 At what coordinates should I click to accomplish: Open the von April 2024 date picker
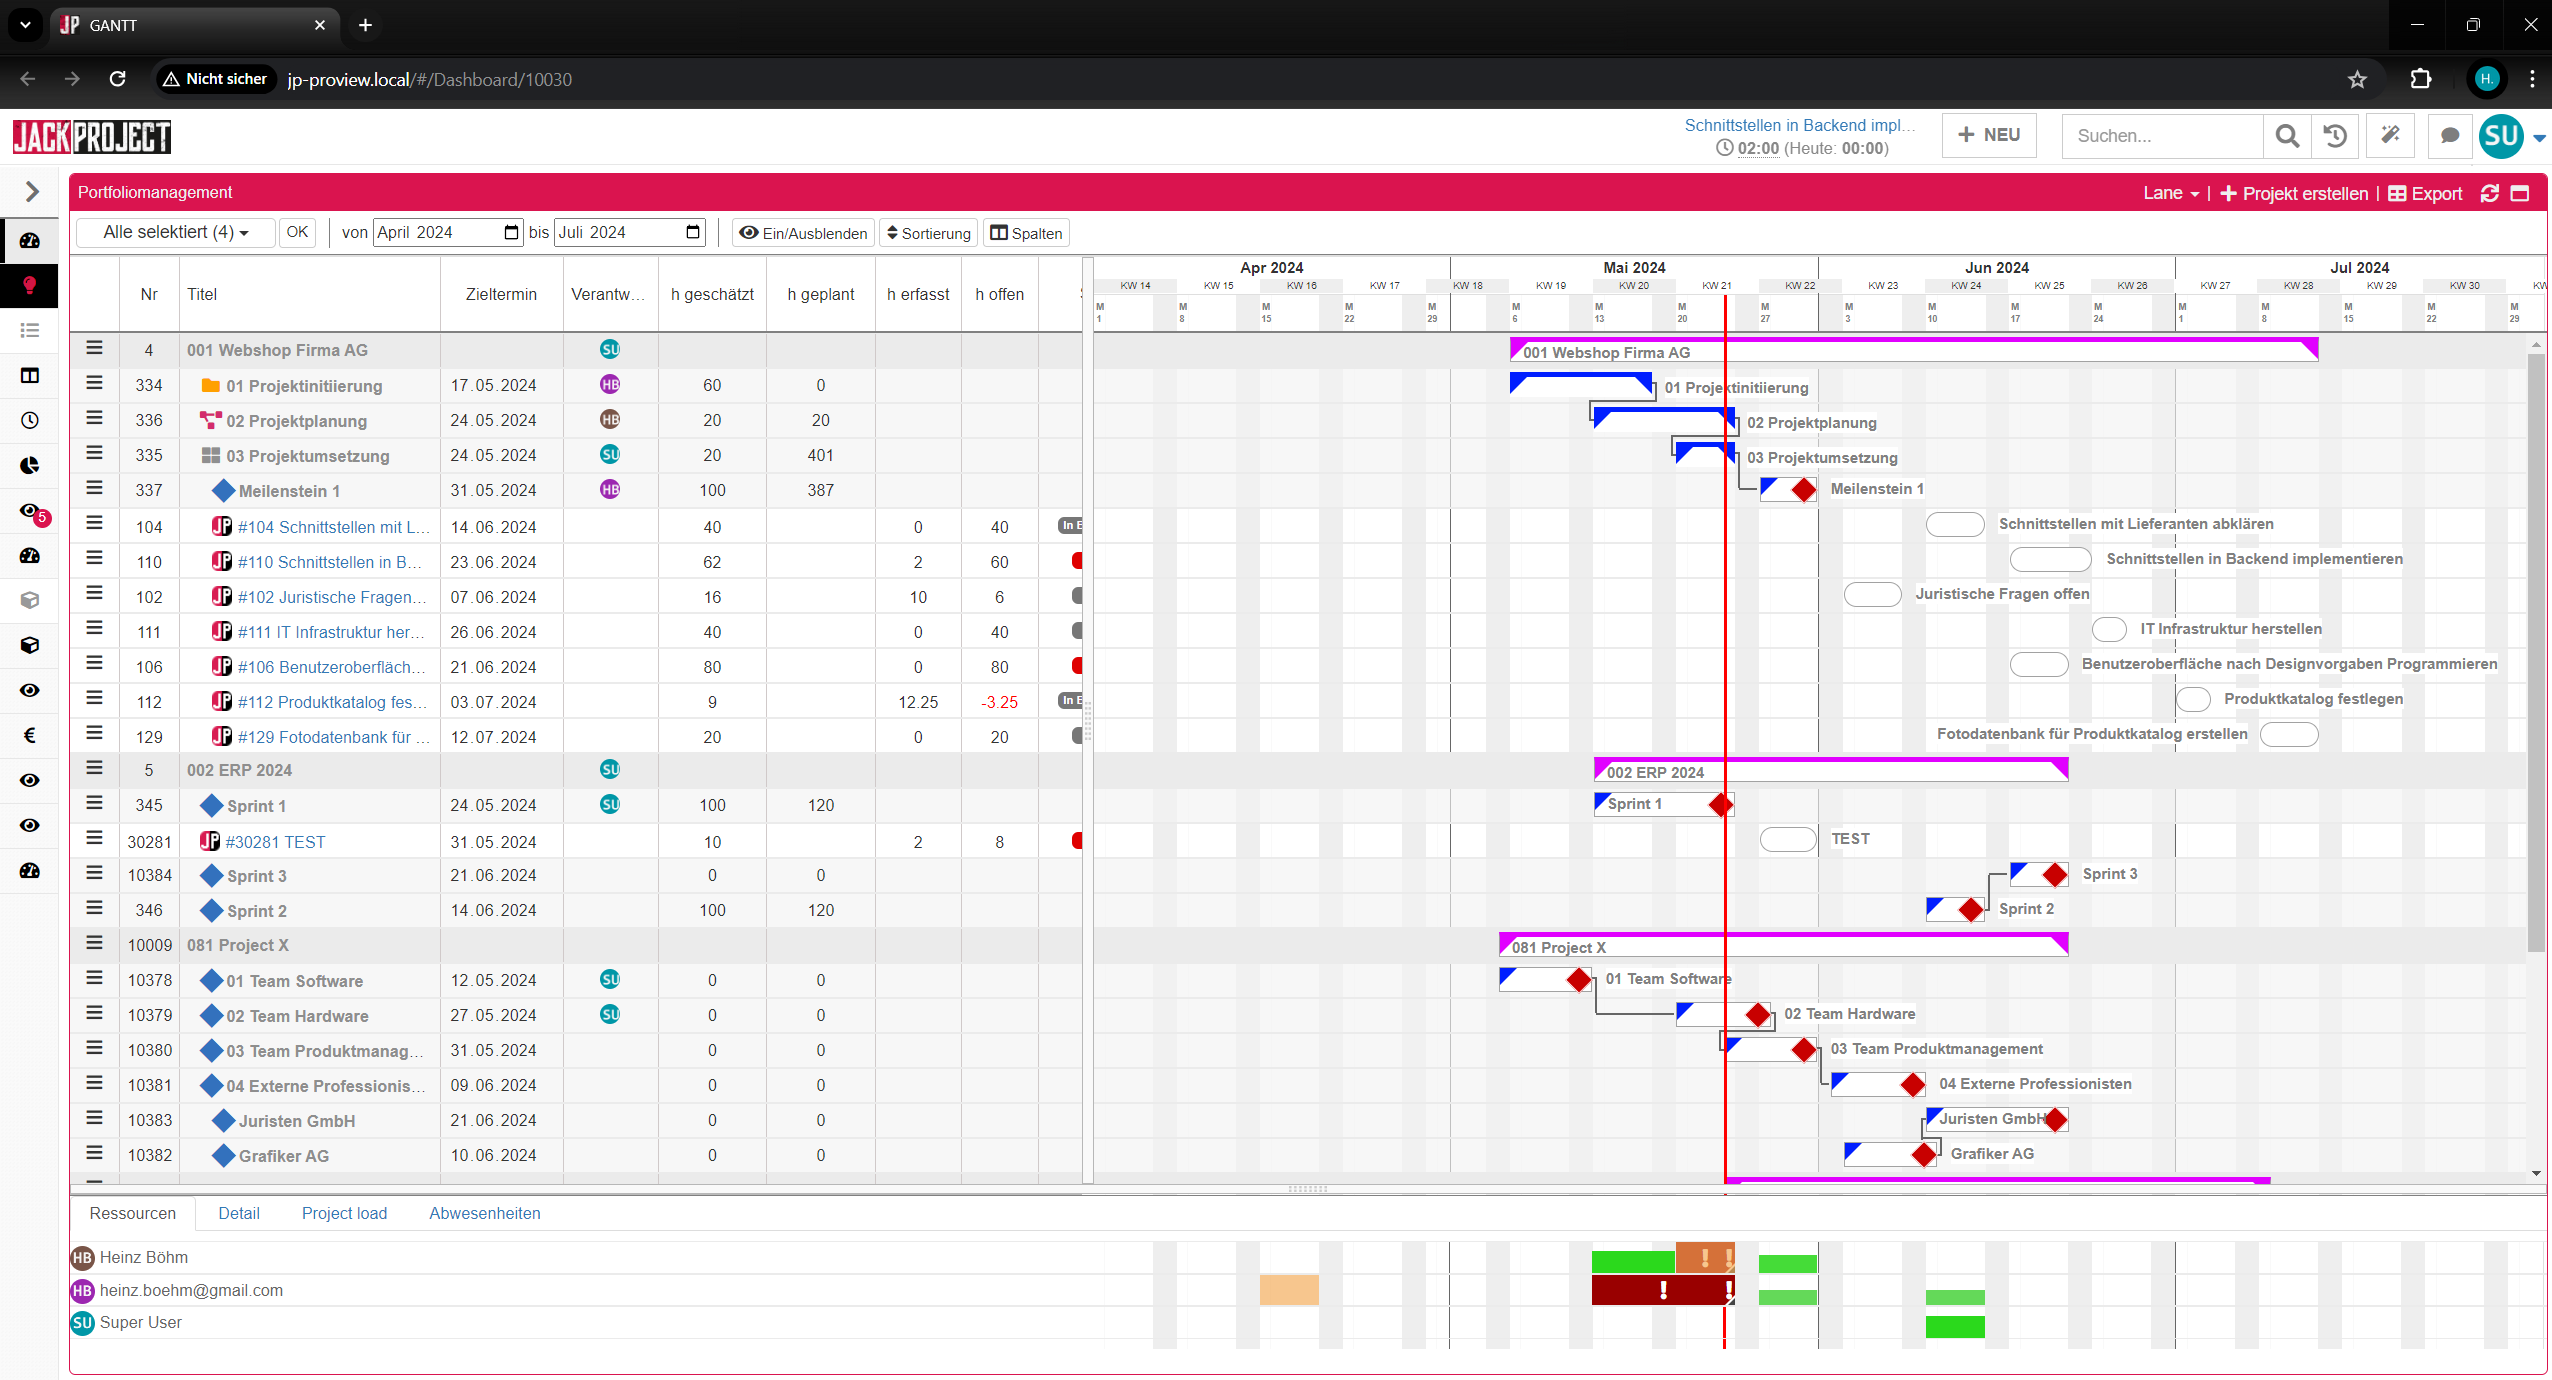point(511,233)
